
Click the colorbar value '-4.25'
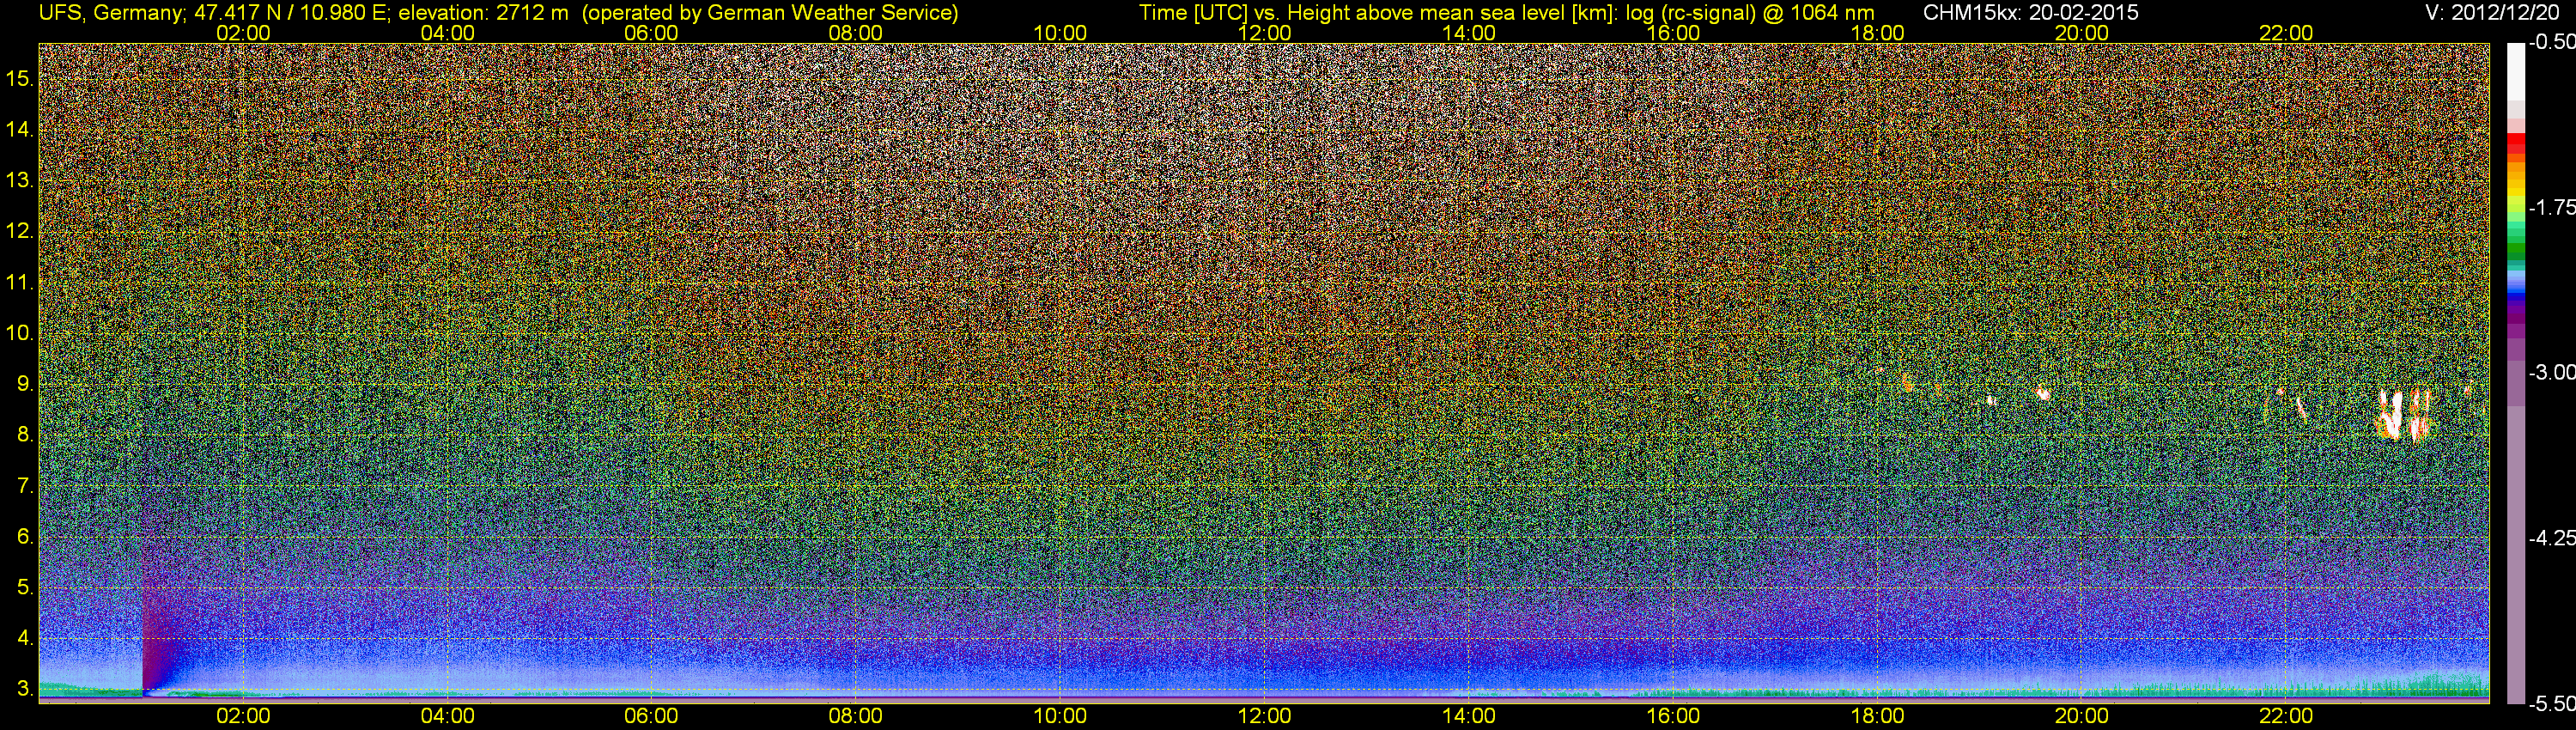2551,538
